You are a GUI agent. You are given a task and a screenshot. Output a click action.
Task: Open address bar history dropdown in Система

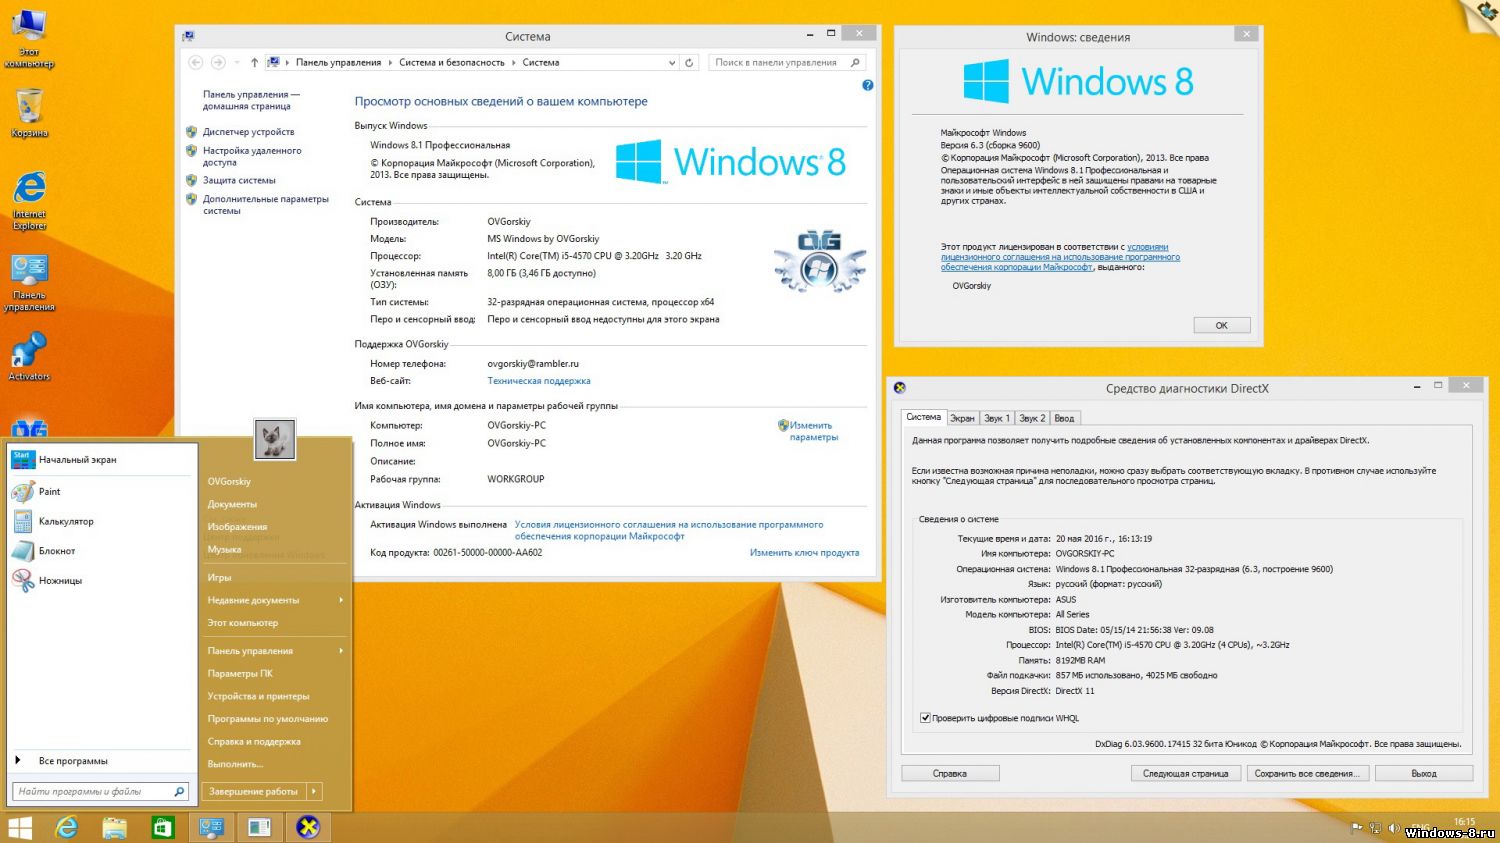(672, 62)
